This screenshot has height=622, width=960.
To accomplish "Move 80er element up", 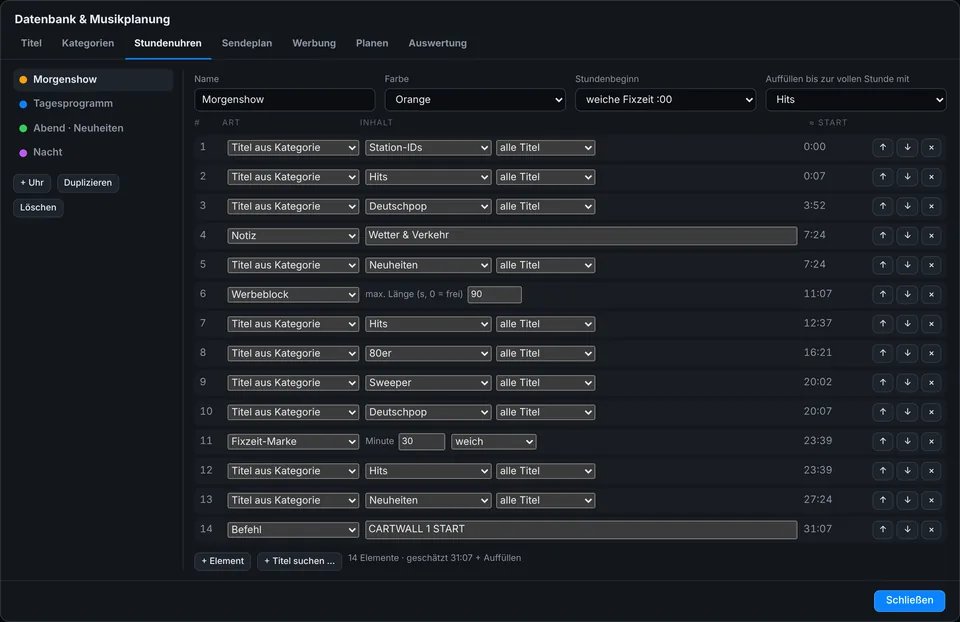I will [x=882, y=353].
